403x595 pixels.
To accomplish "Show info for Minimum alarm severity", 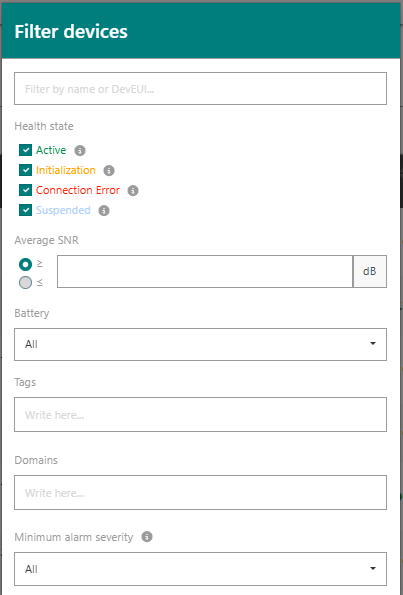I will point(147,537).
